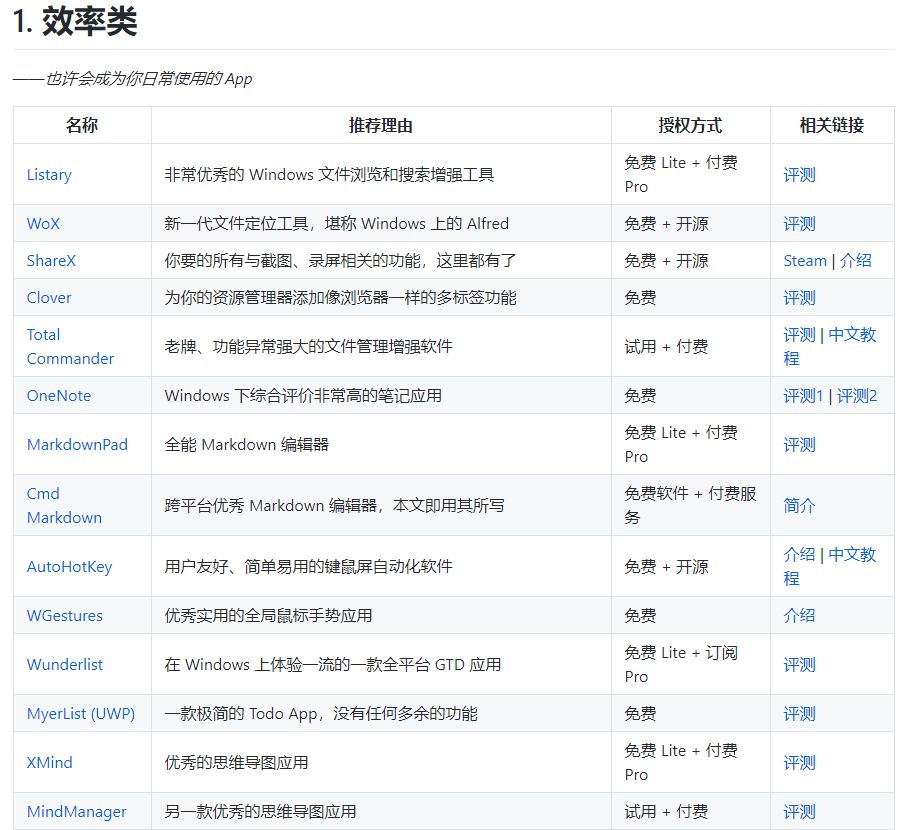This screenshot has width=909, height=830.
Task: Visit the Steam link for ShareX
Action: point(804,260)
